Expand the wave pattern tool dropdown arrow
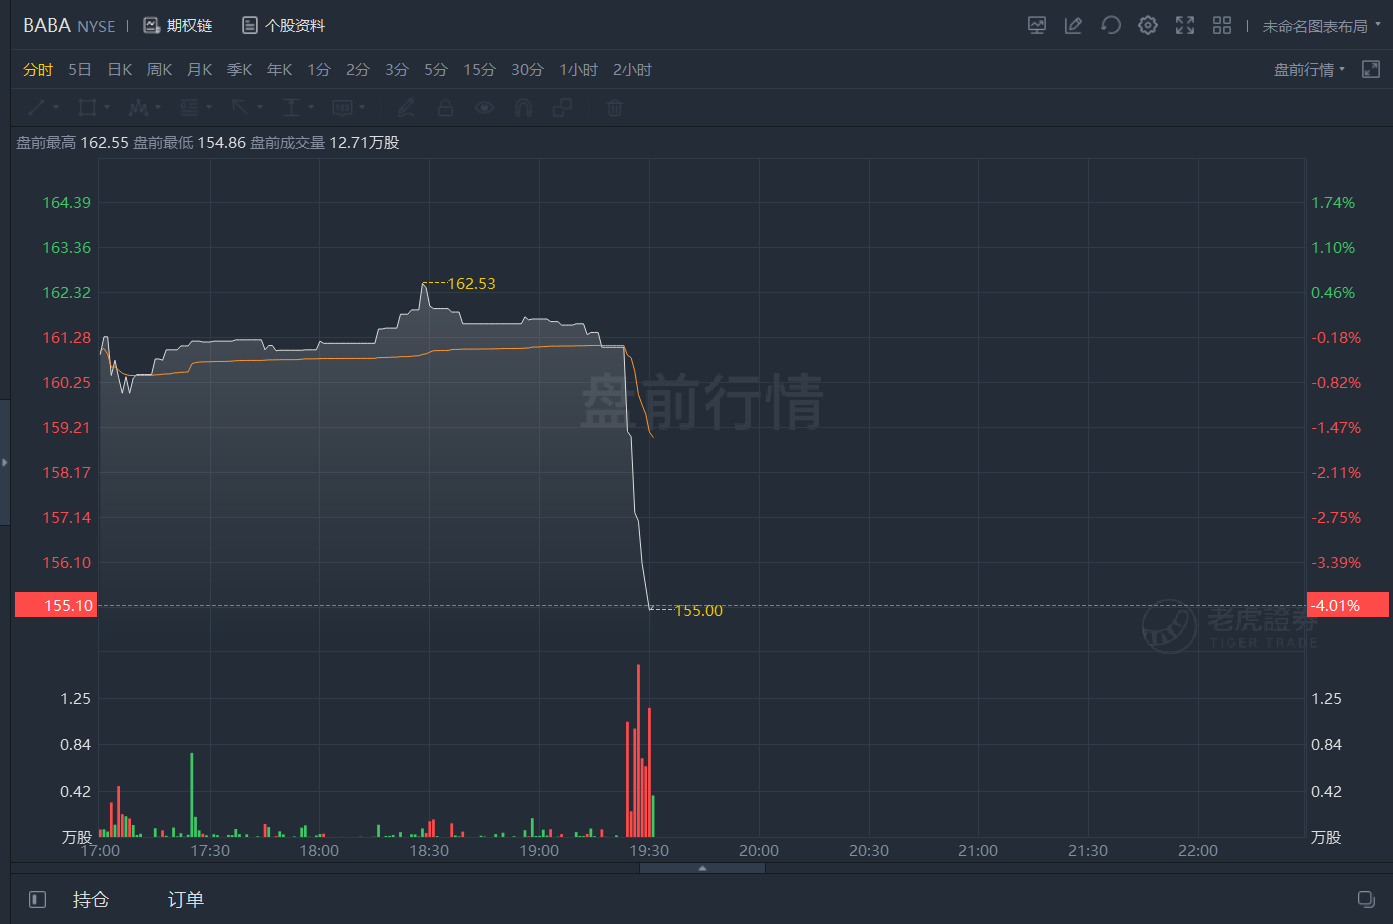Image resolution: width=1393 pixels, height=924 pixels. coord(158,107)
